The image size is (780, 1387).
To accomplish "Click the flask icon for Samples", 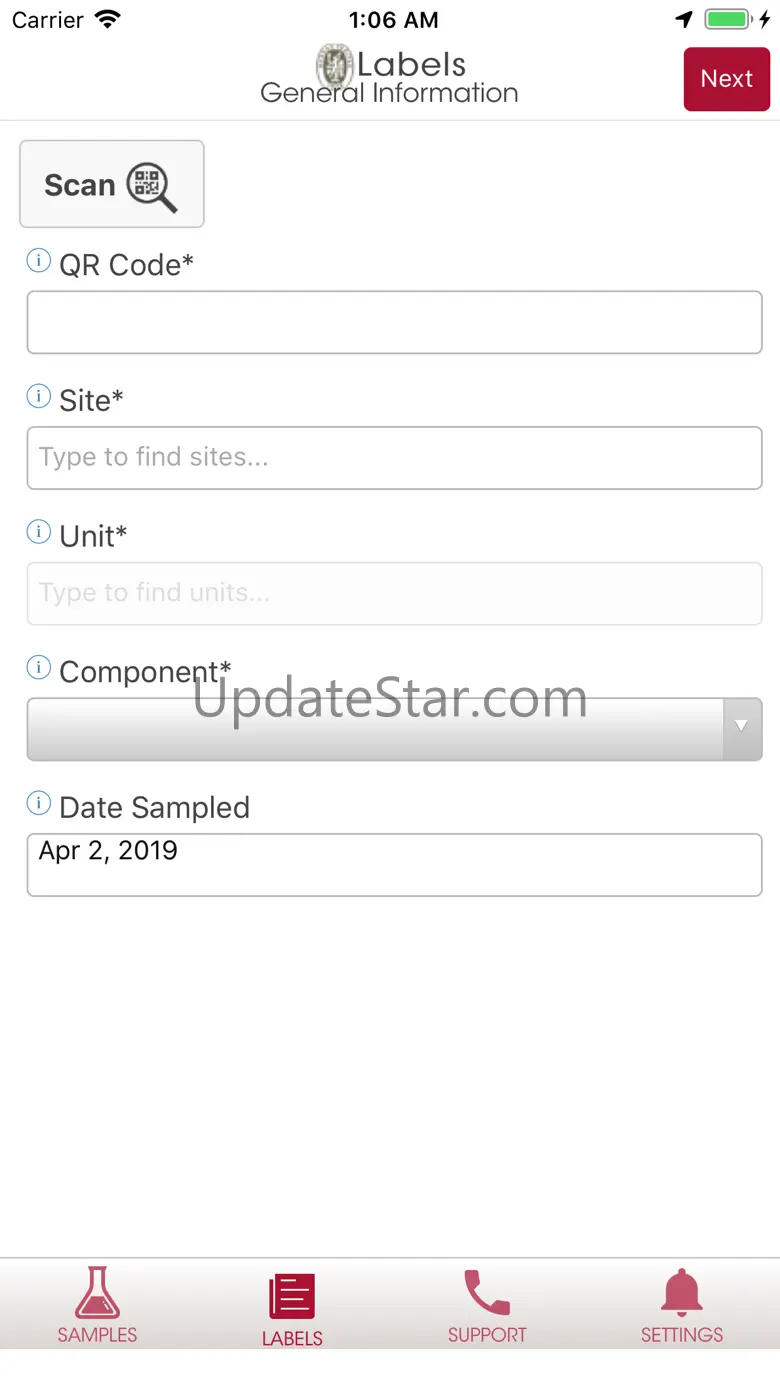I will tap(97, 1292).
